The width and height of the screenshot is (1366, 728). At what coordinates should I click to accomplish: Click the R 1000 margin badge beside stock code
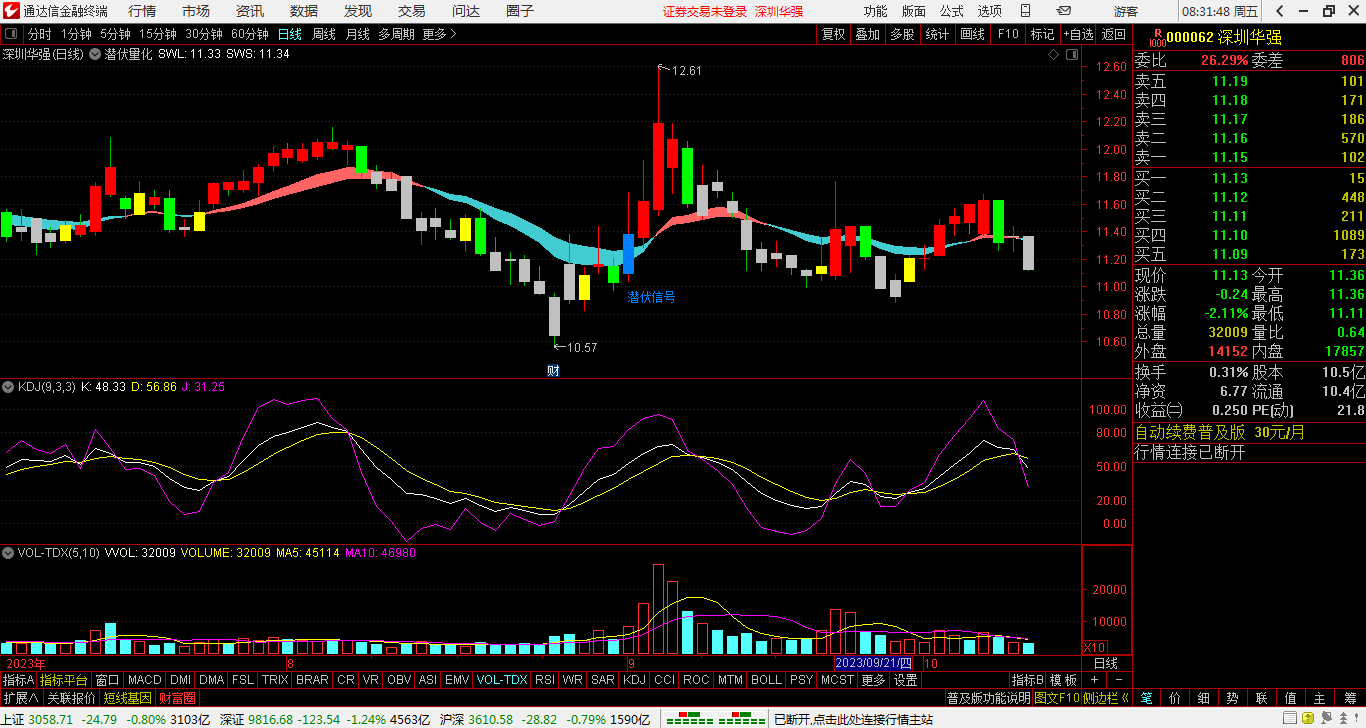(x=1157, y=38)
